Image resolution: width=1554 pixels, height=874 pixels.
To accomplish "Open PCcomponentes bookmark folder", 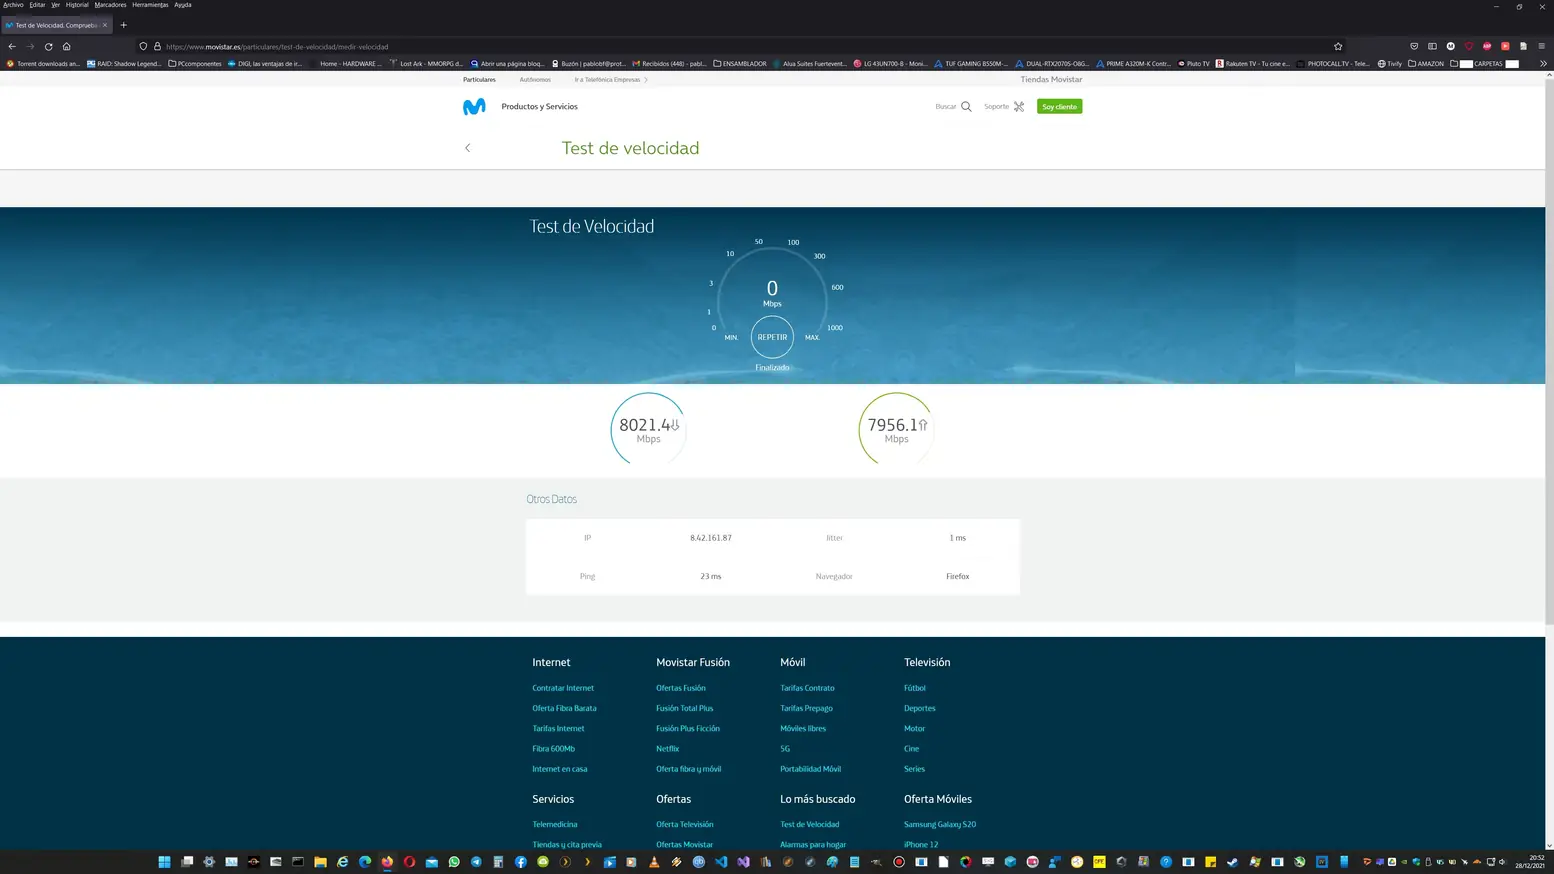I will [195, 63].
